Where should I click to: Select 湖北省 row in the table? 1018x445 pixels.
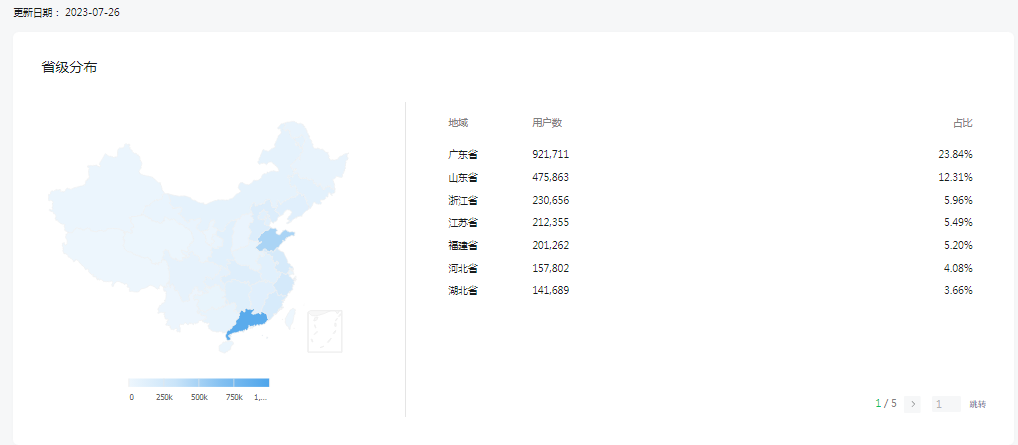tap(710, 291)
